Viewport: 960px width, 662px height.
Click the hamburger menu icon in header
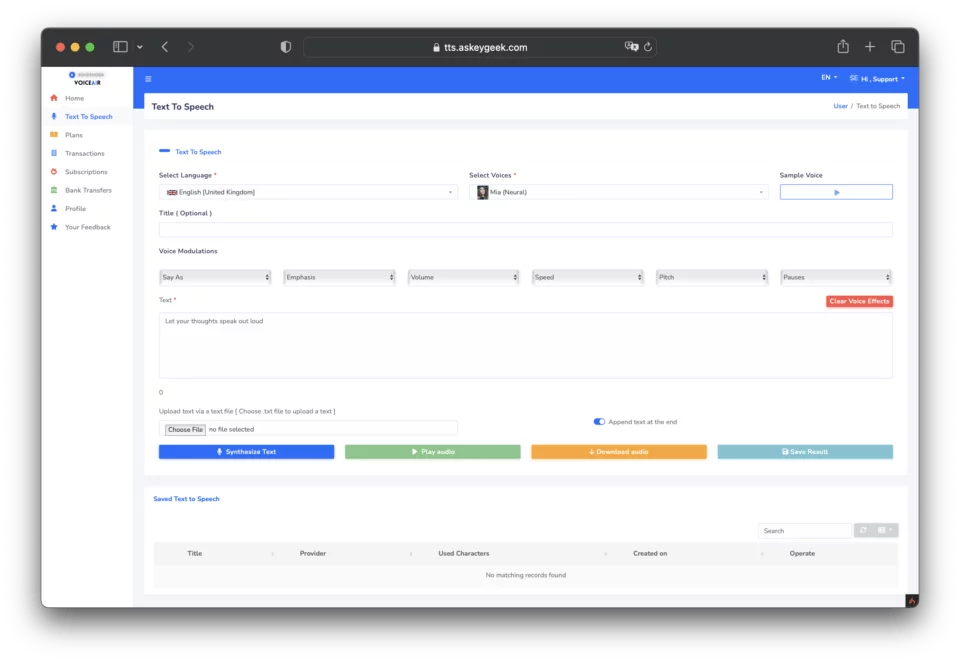point(148,79)
